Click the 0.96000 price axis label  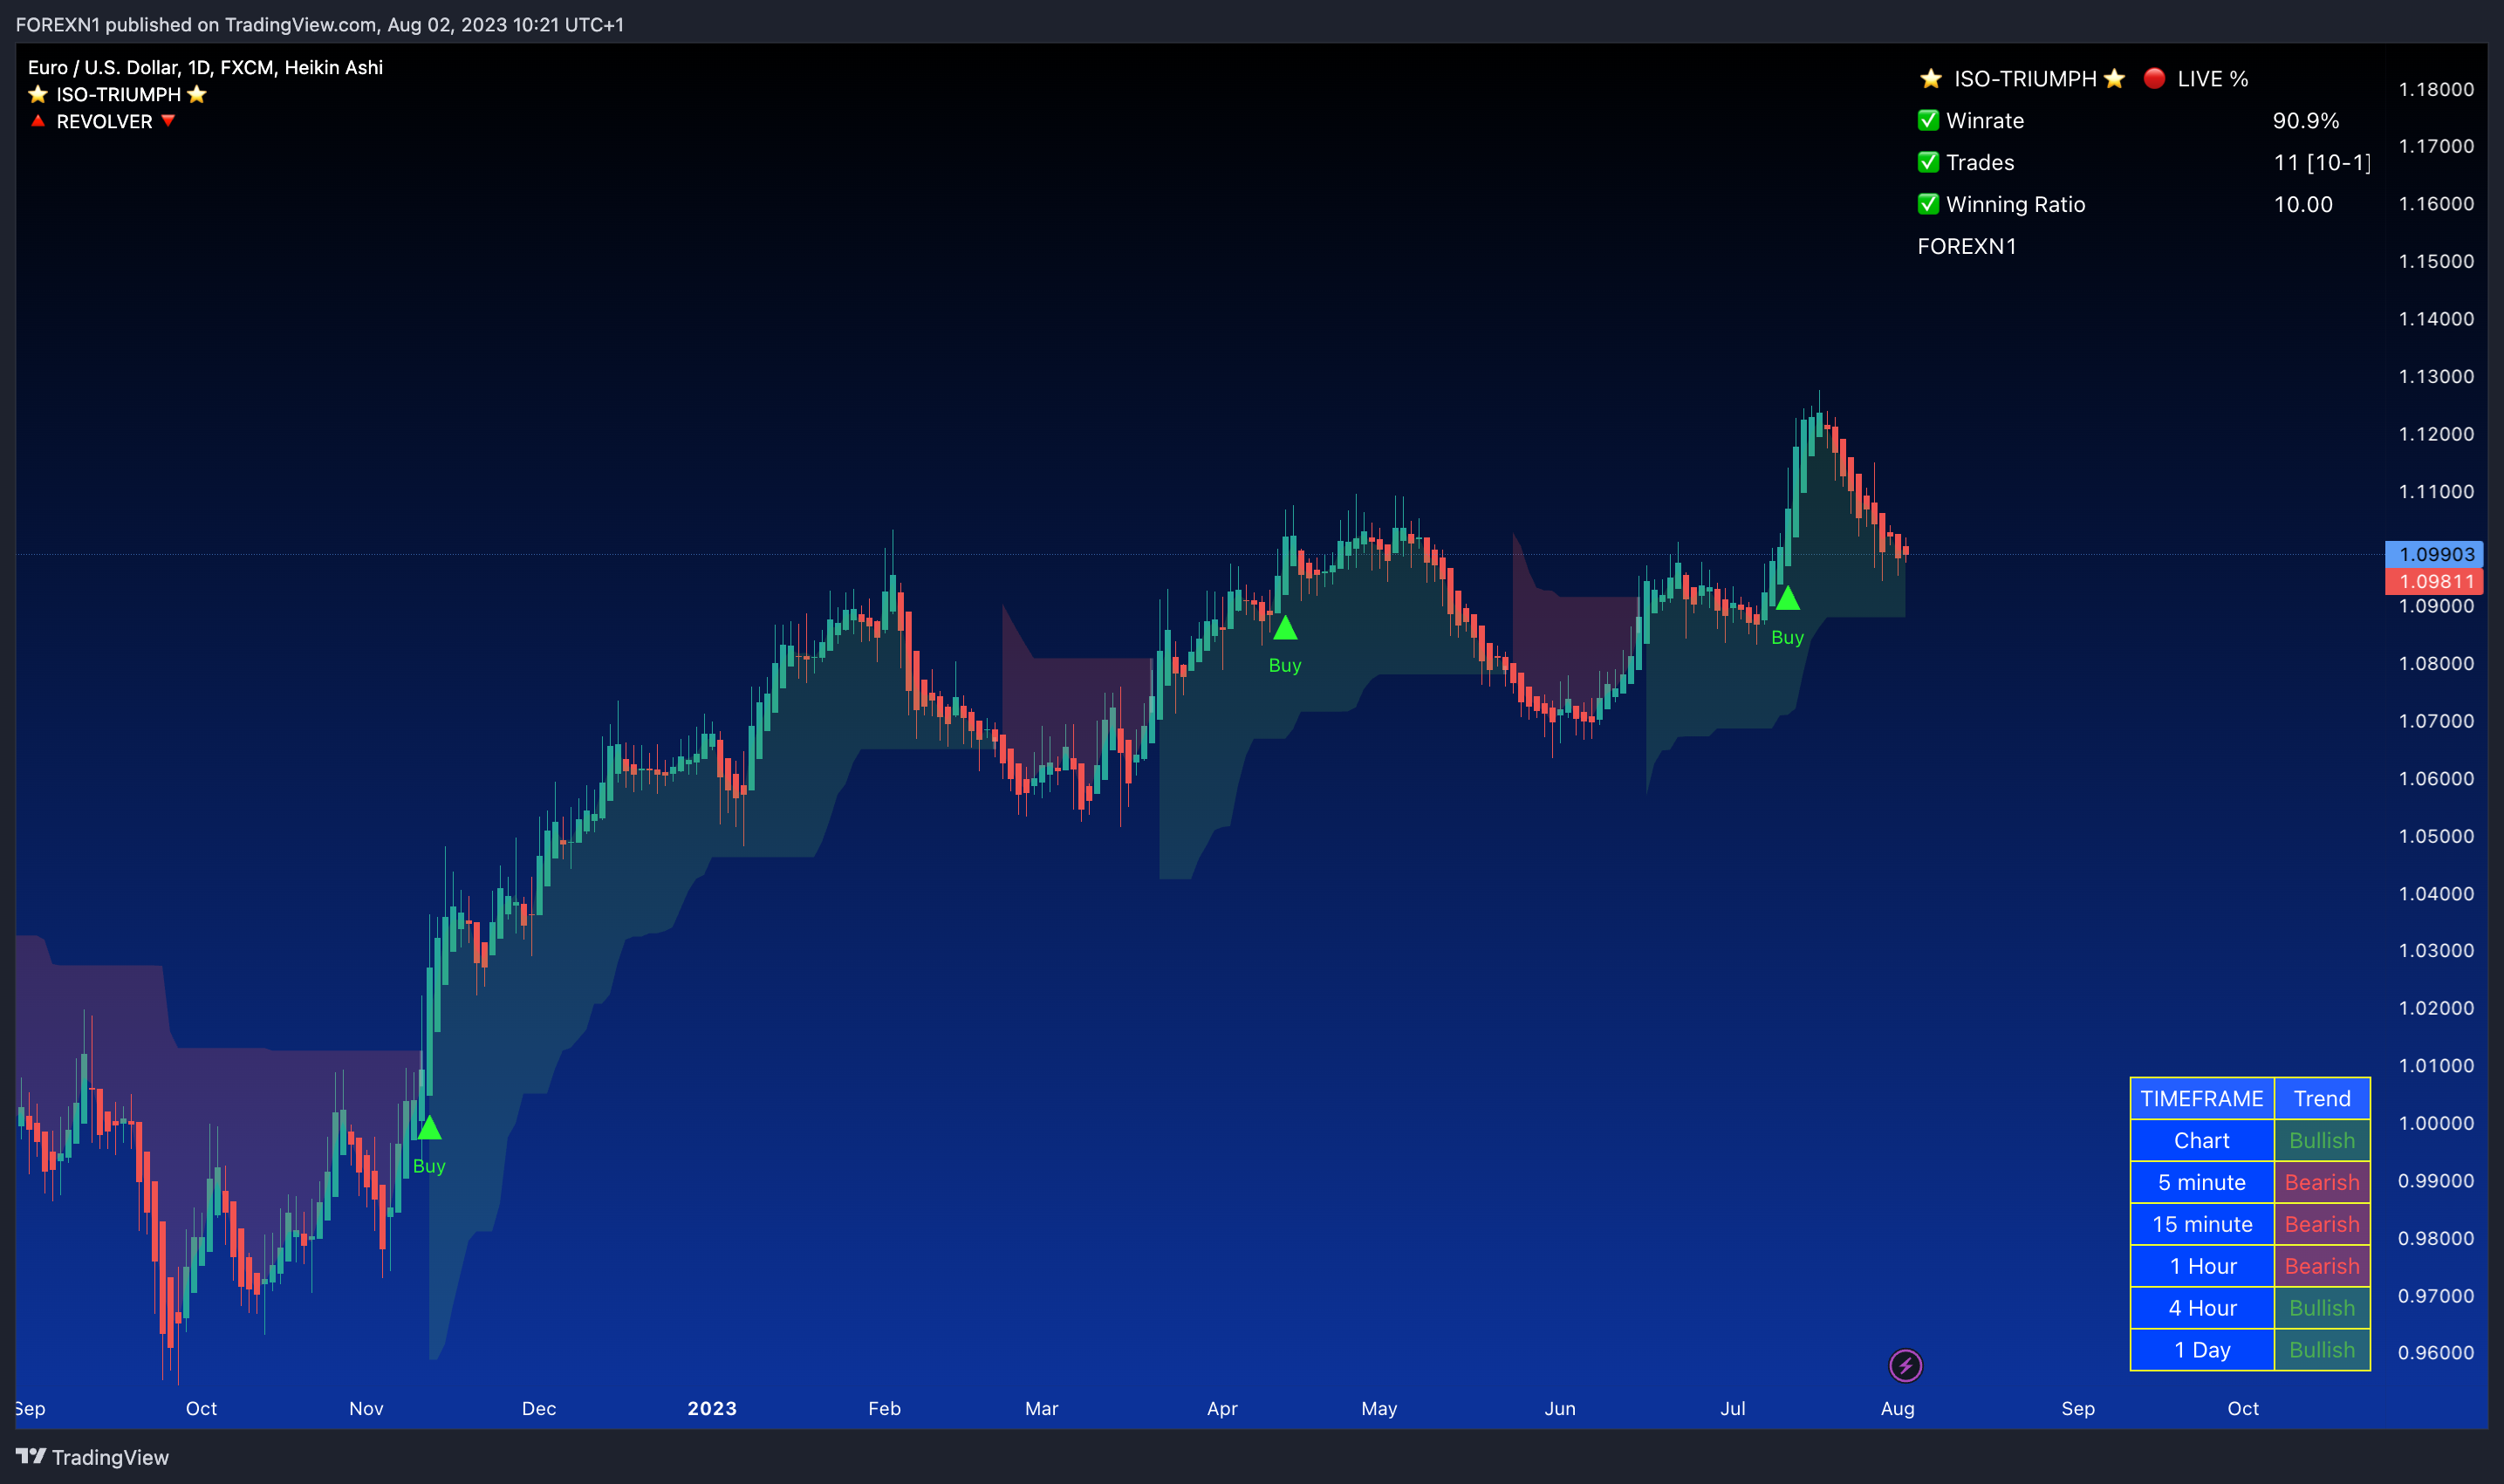tap(2436, 1352)
